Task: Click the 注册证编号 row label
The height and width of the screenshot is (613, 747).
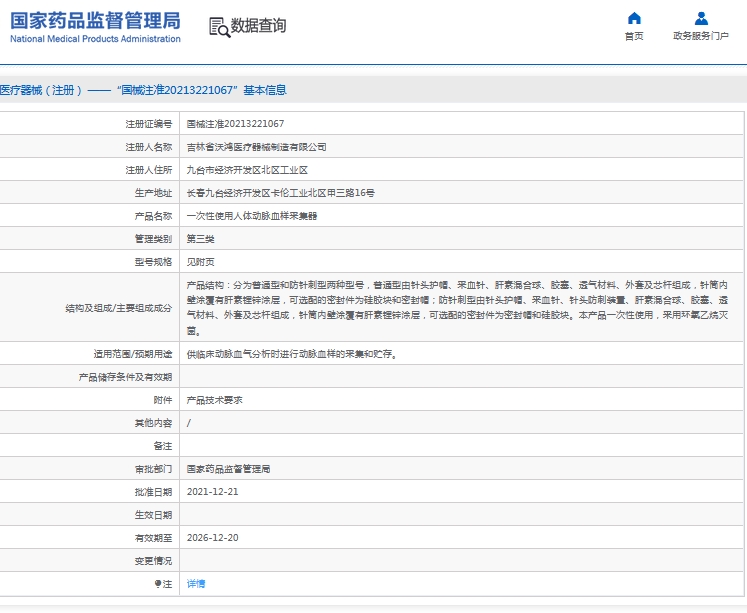Action: coord(149,124)
